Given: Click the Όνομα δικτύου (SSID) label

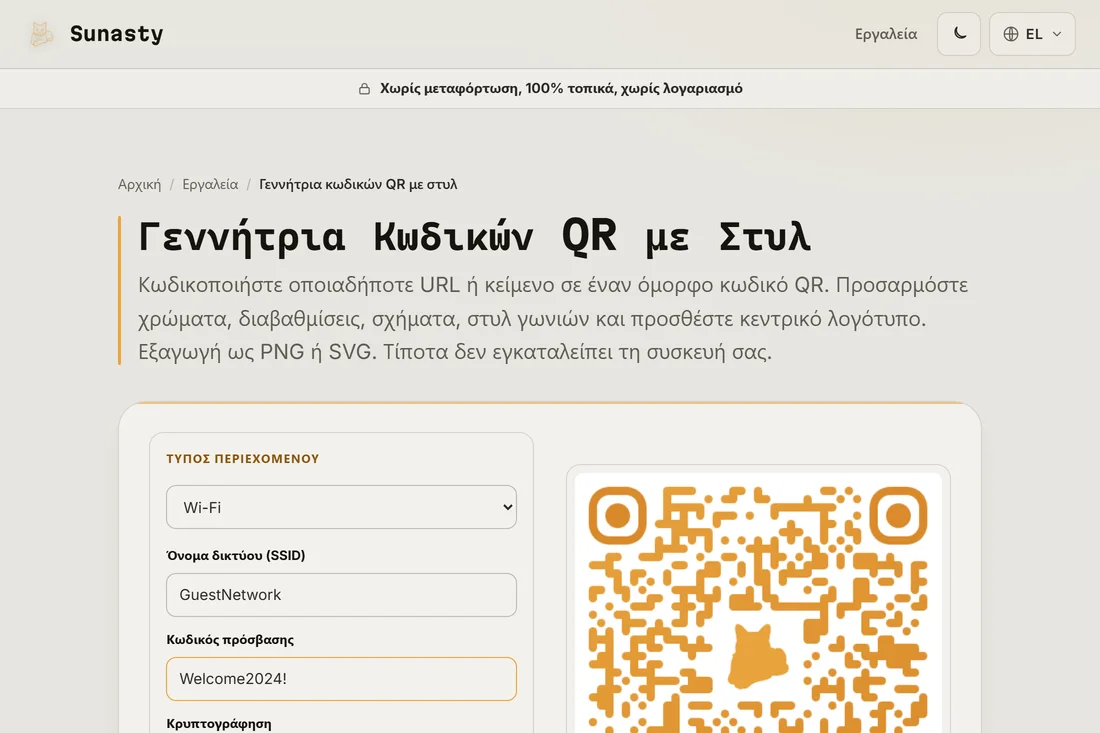Looking at the screenshot, I should [x=236, y=556].
